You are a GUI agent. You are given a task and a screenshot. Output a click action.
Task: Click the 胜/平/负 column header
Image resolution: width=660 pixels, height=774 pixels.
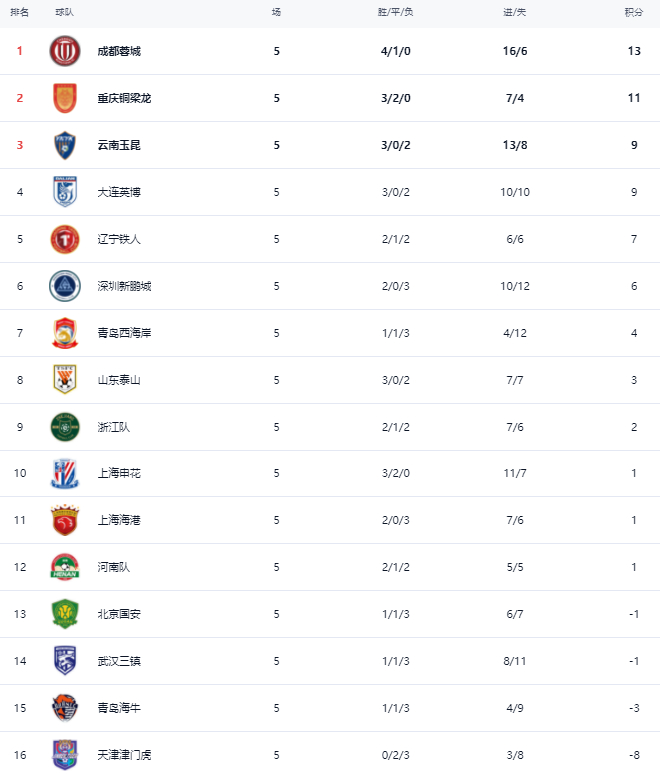pos(396,13)
